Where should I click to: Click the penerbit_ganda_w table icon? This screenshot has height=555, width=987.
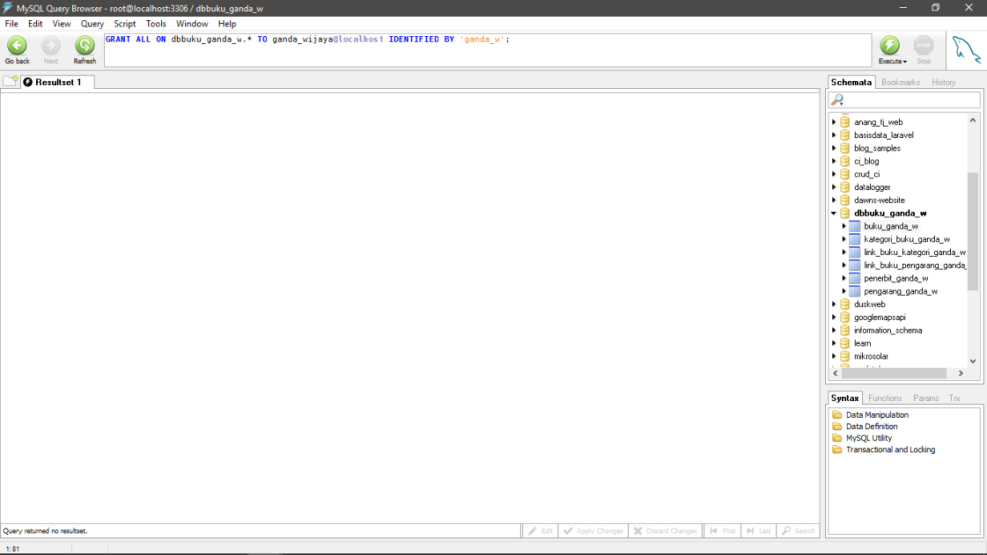pos(854,278)
